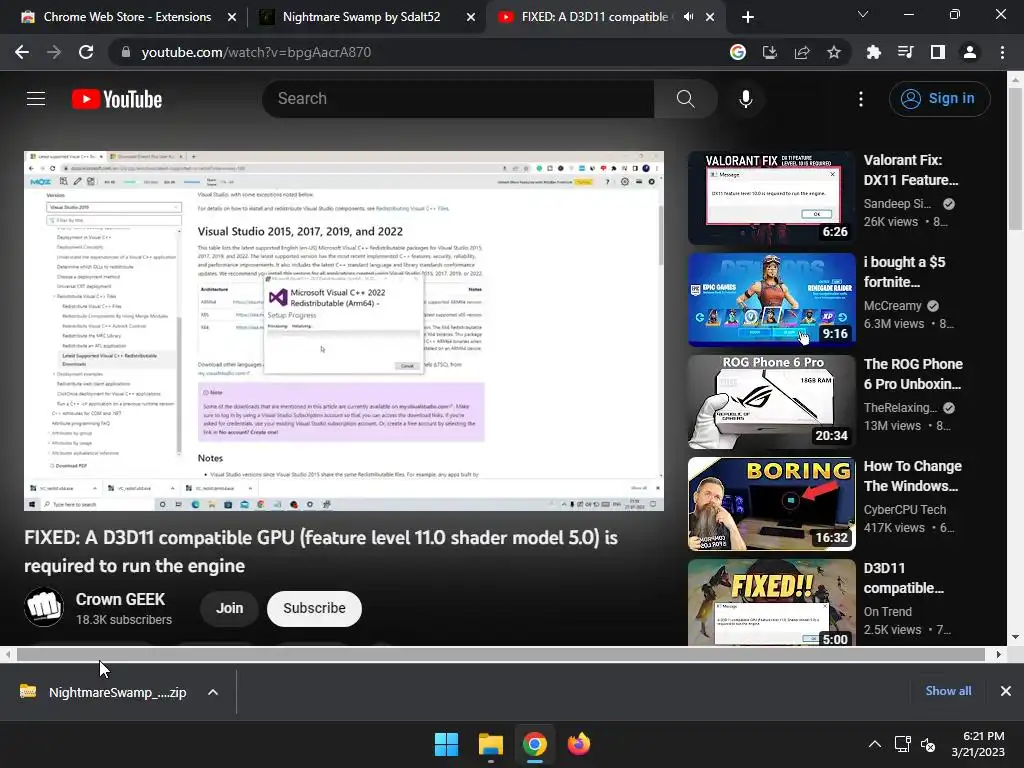Click the Sign in button

tap(939, 99)
